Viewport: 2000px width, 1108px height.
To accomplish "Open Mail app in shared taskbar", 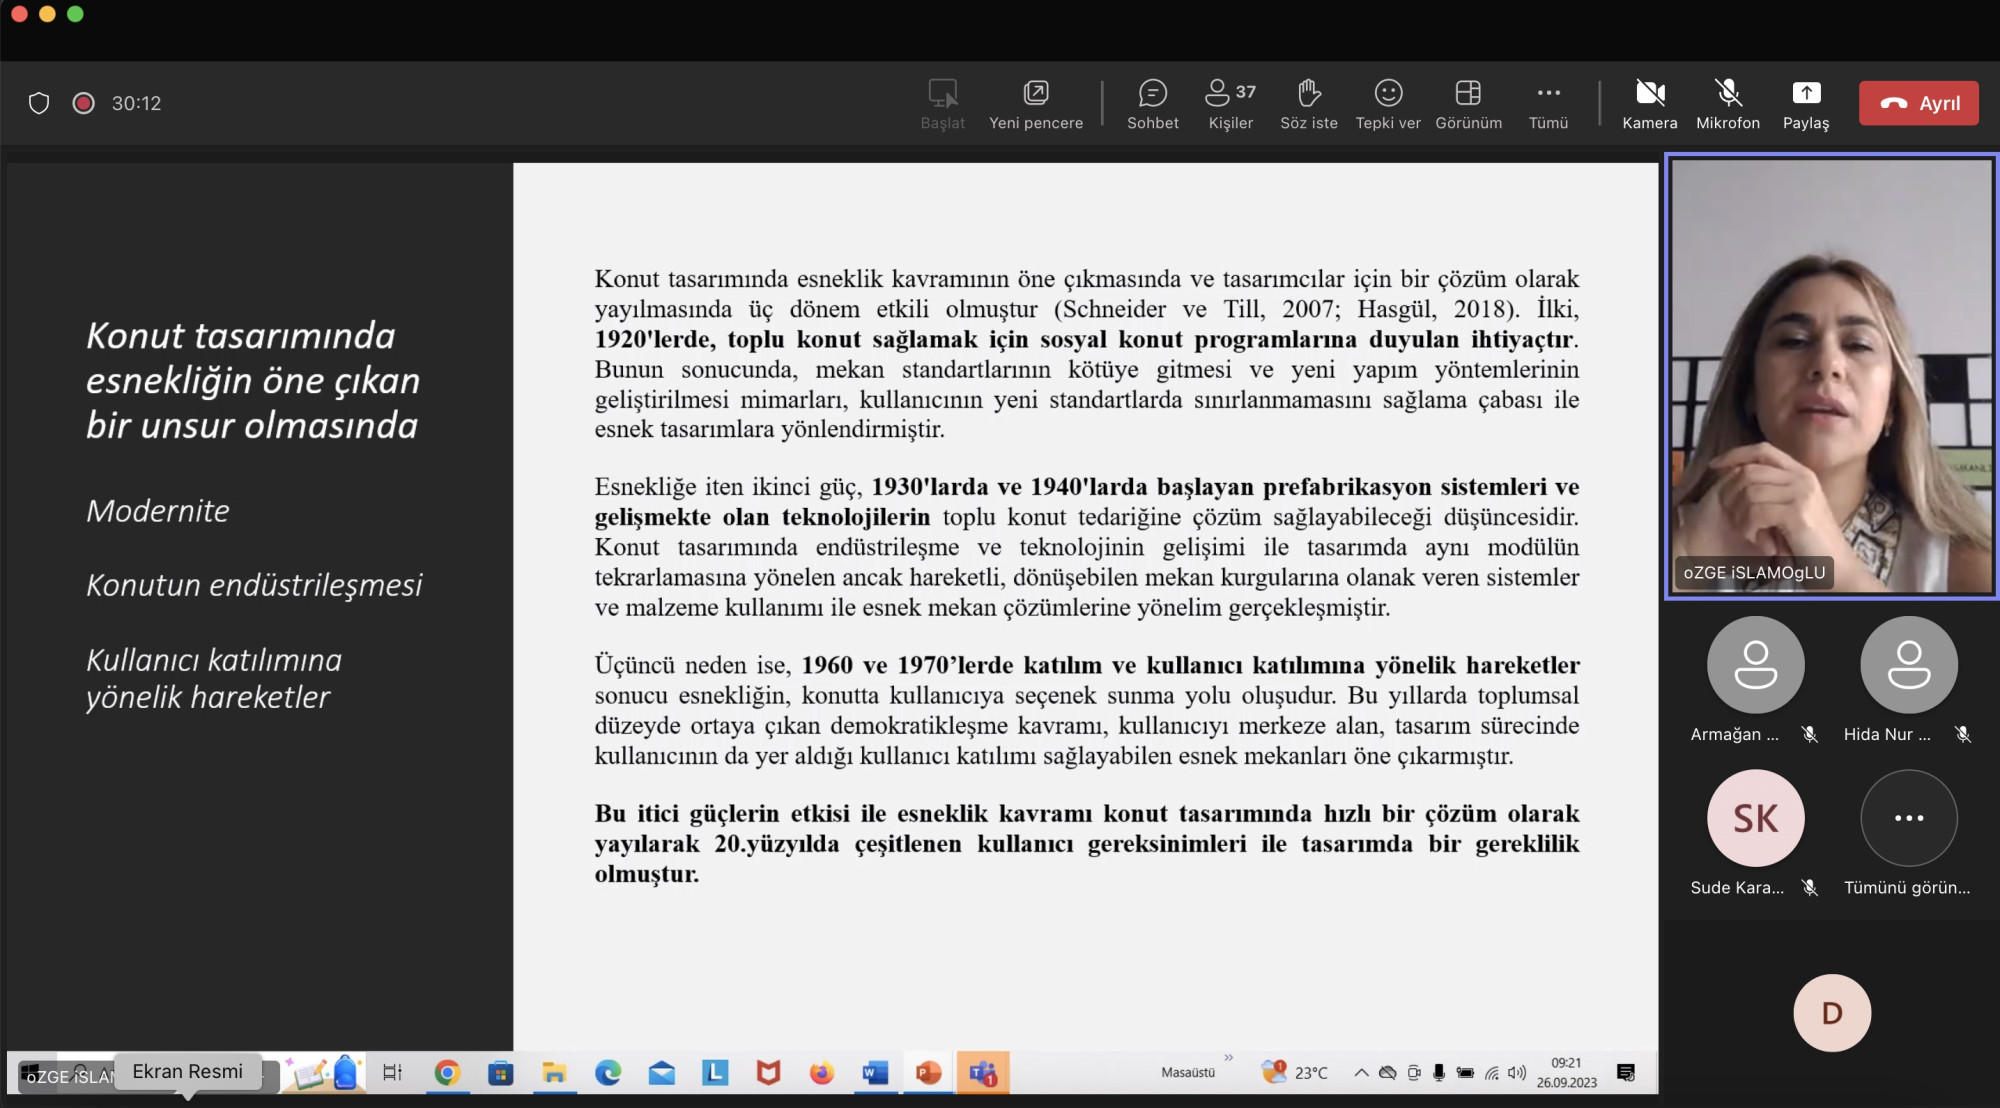I will point(661,1073).
